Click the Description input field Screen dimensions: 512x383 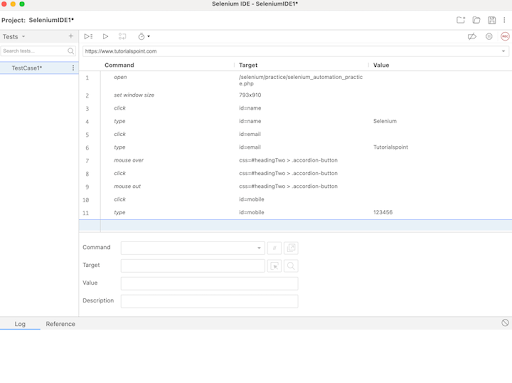[209, 301]
